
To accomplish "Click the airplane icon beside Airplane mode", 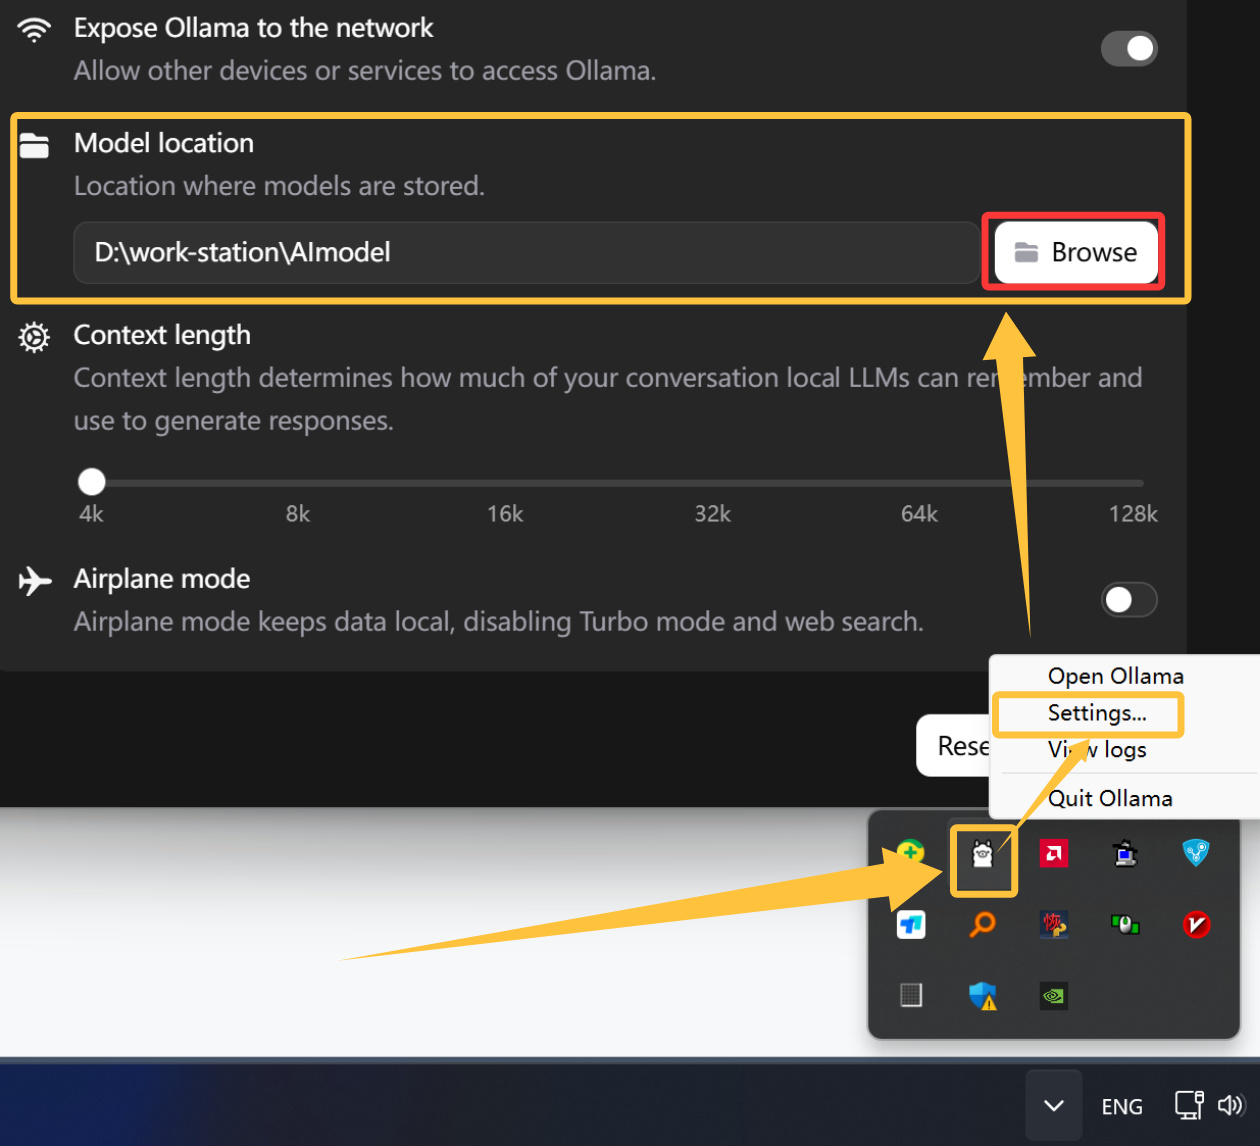I will pos(35,580).
